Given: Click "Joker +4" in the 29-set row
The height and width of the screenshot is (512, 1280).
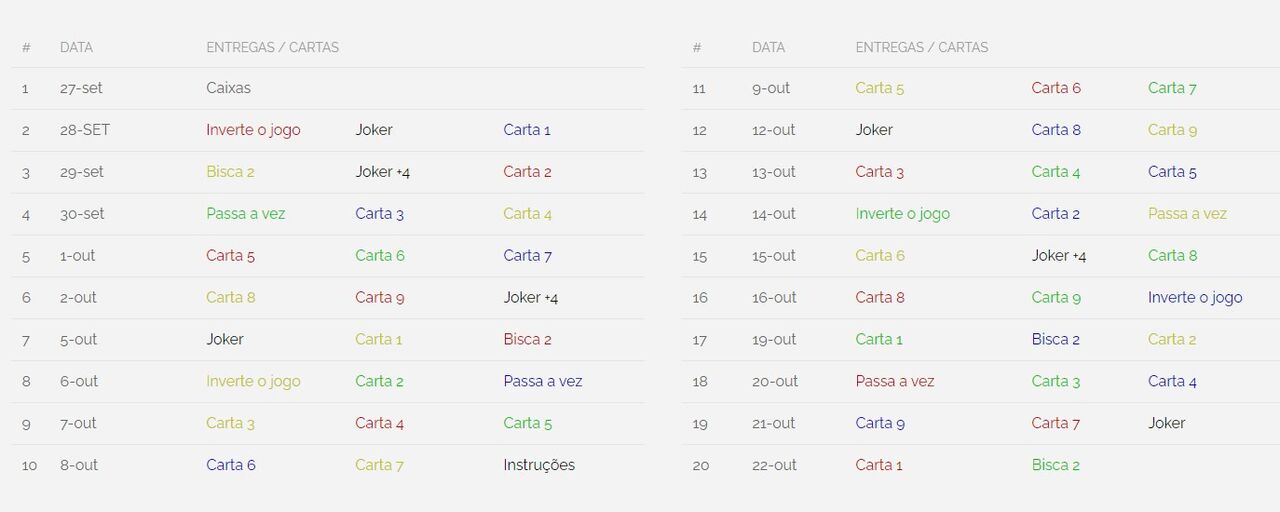Looking at the screenshot, I should [382, 172].
